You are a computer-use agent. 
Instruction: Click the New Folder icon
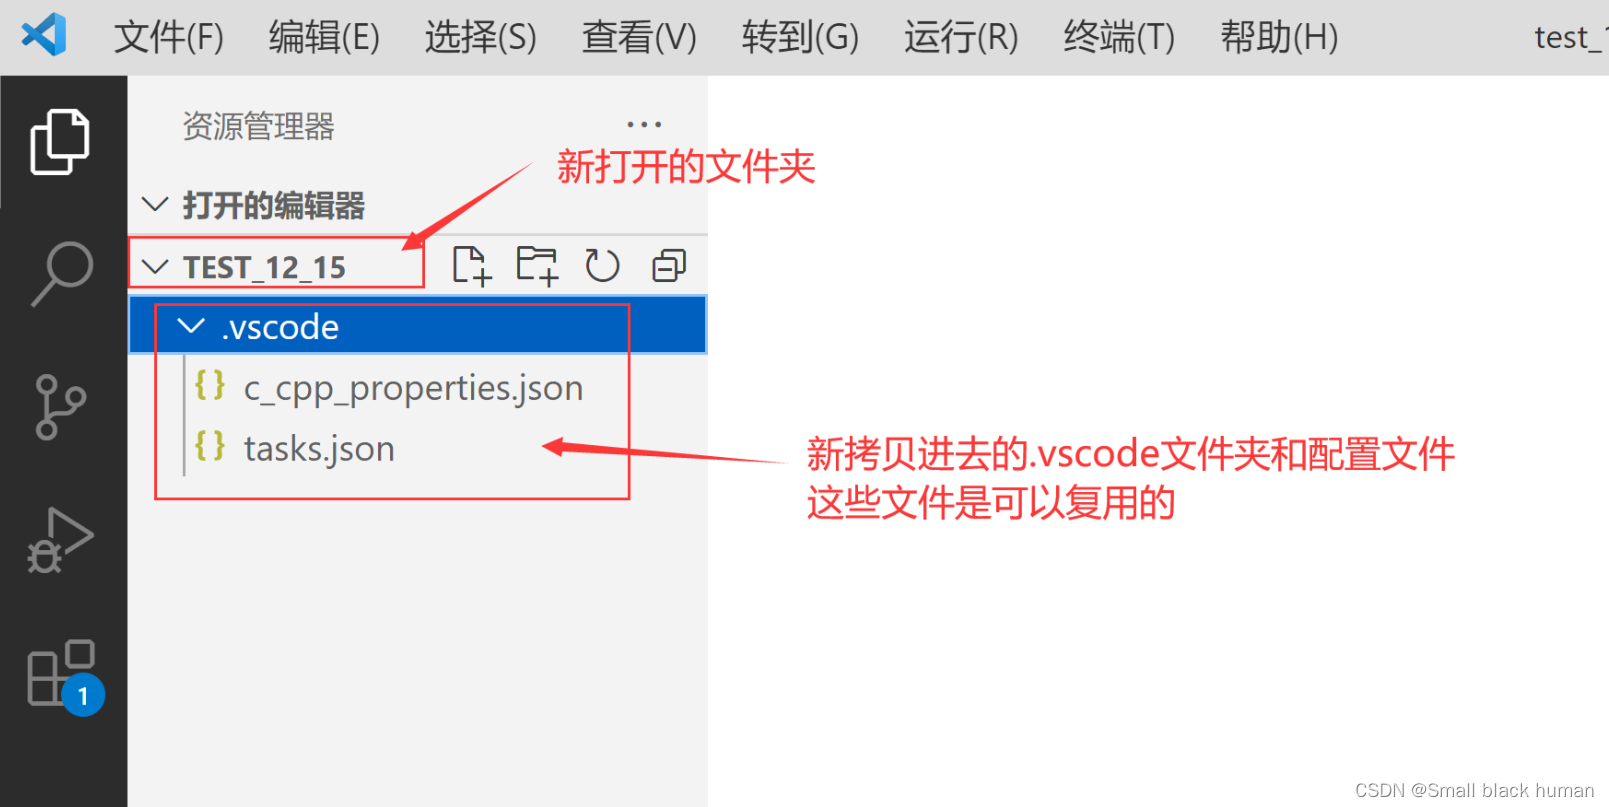tap(537, 266)
